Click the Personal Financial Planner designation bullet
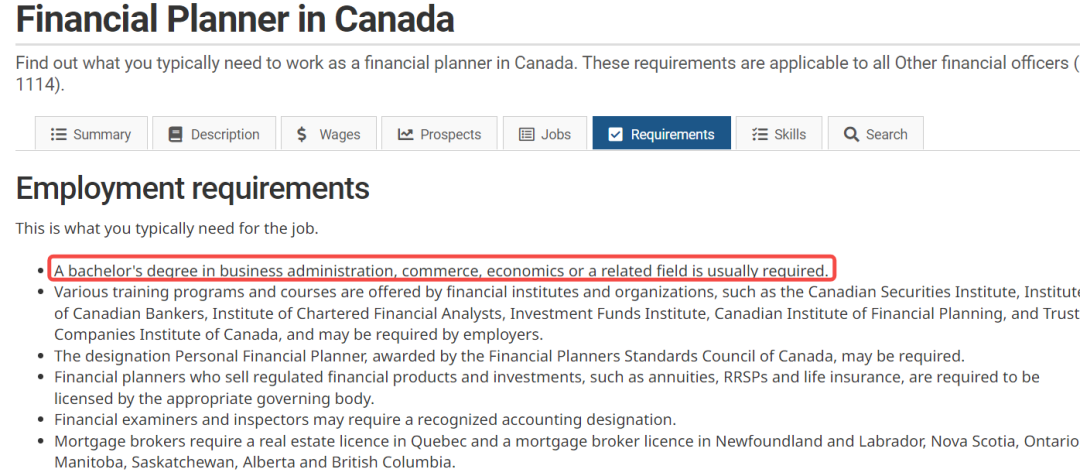 510,357
